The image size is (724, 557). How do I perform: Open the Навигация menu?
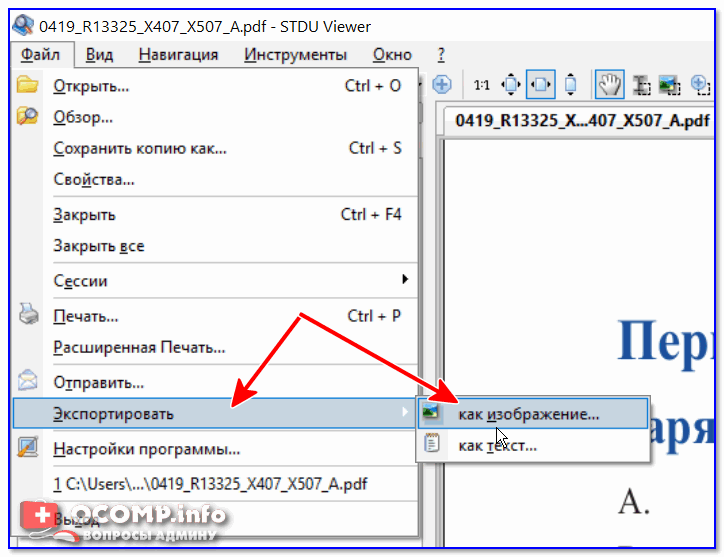[x=178, y=55]
